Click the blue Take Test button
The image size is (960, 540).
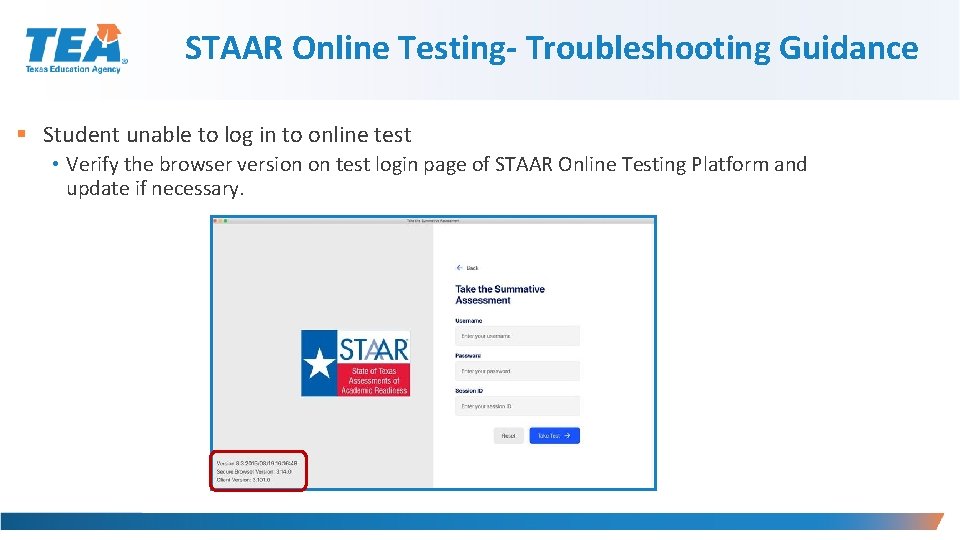(554, 435)
